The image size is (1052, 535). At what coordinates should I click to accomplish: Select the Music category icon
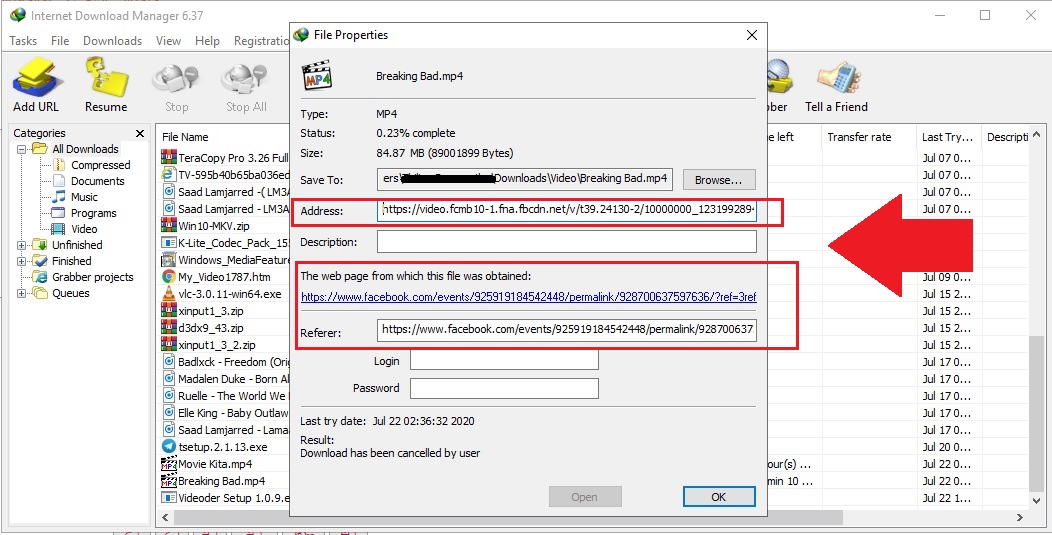[x=59, y=197]
